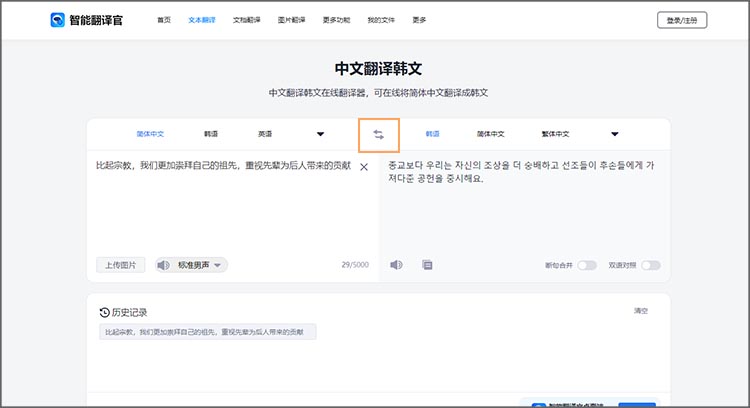Viewport: 750px width, 408px height.
Task: Select 简体中文 as source language
Action: click(150, 134)
